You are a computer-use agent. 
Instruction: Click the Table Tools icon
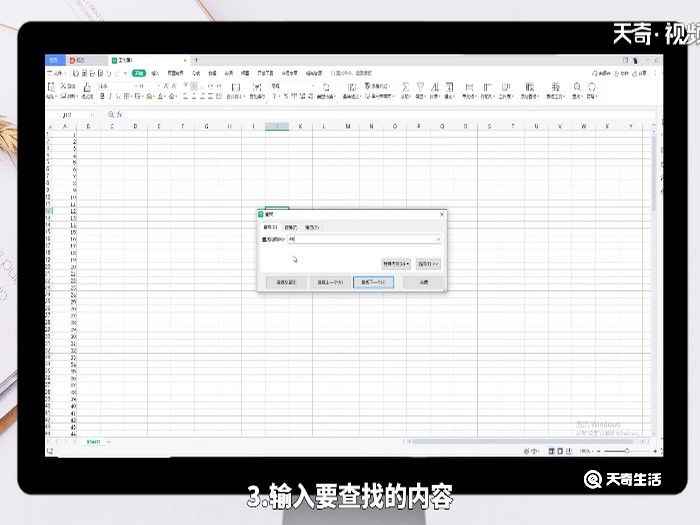click(555, 87)
